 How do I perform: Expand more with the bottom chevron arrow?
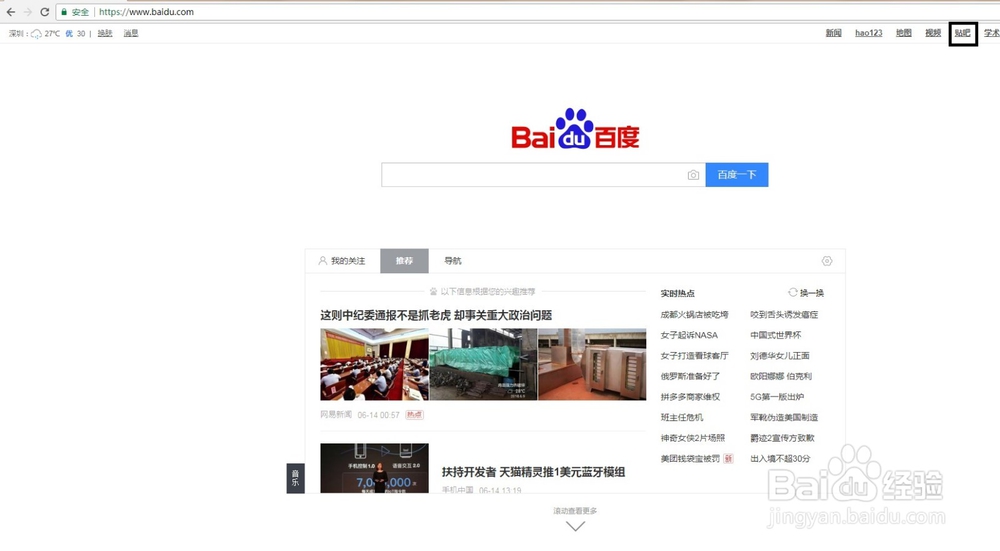tap(575, 526)
